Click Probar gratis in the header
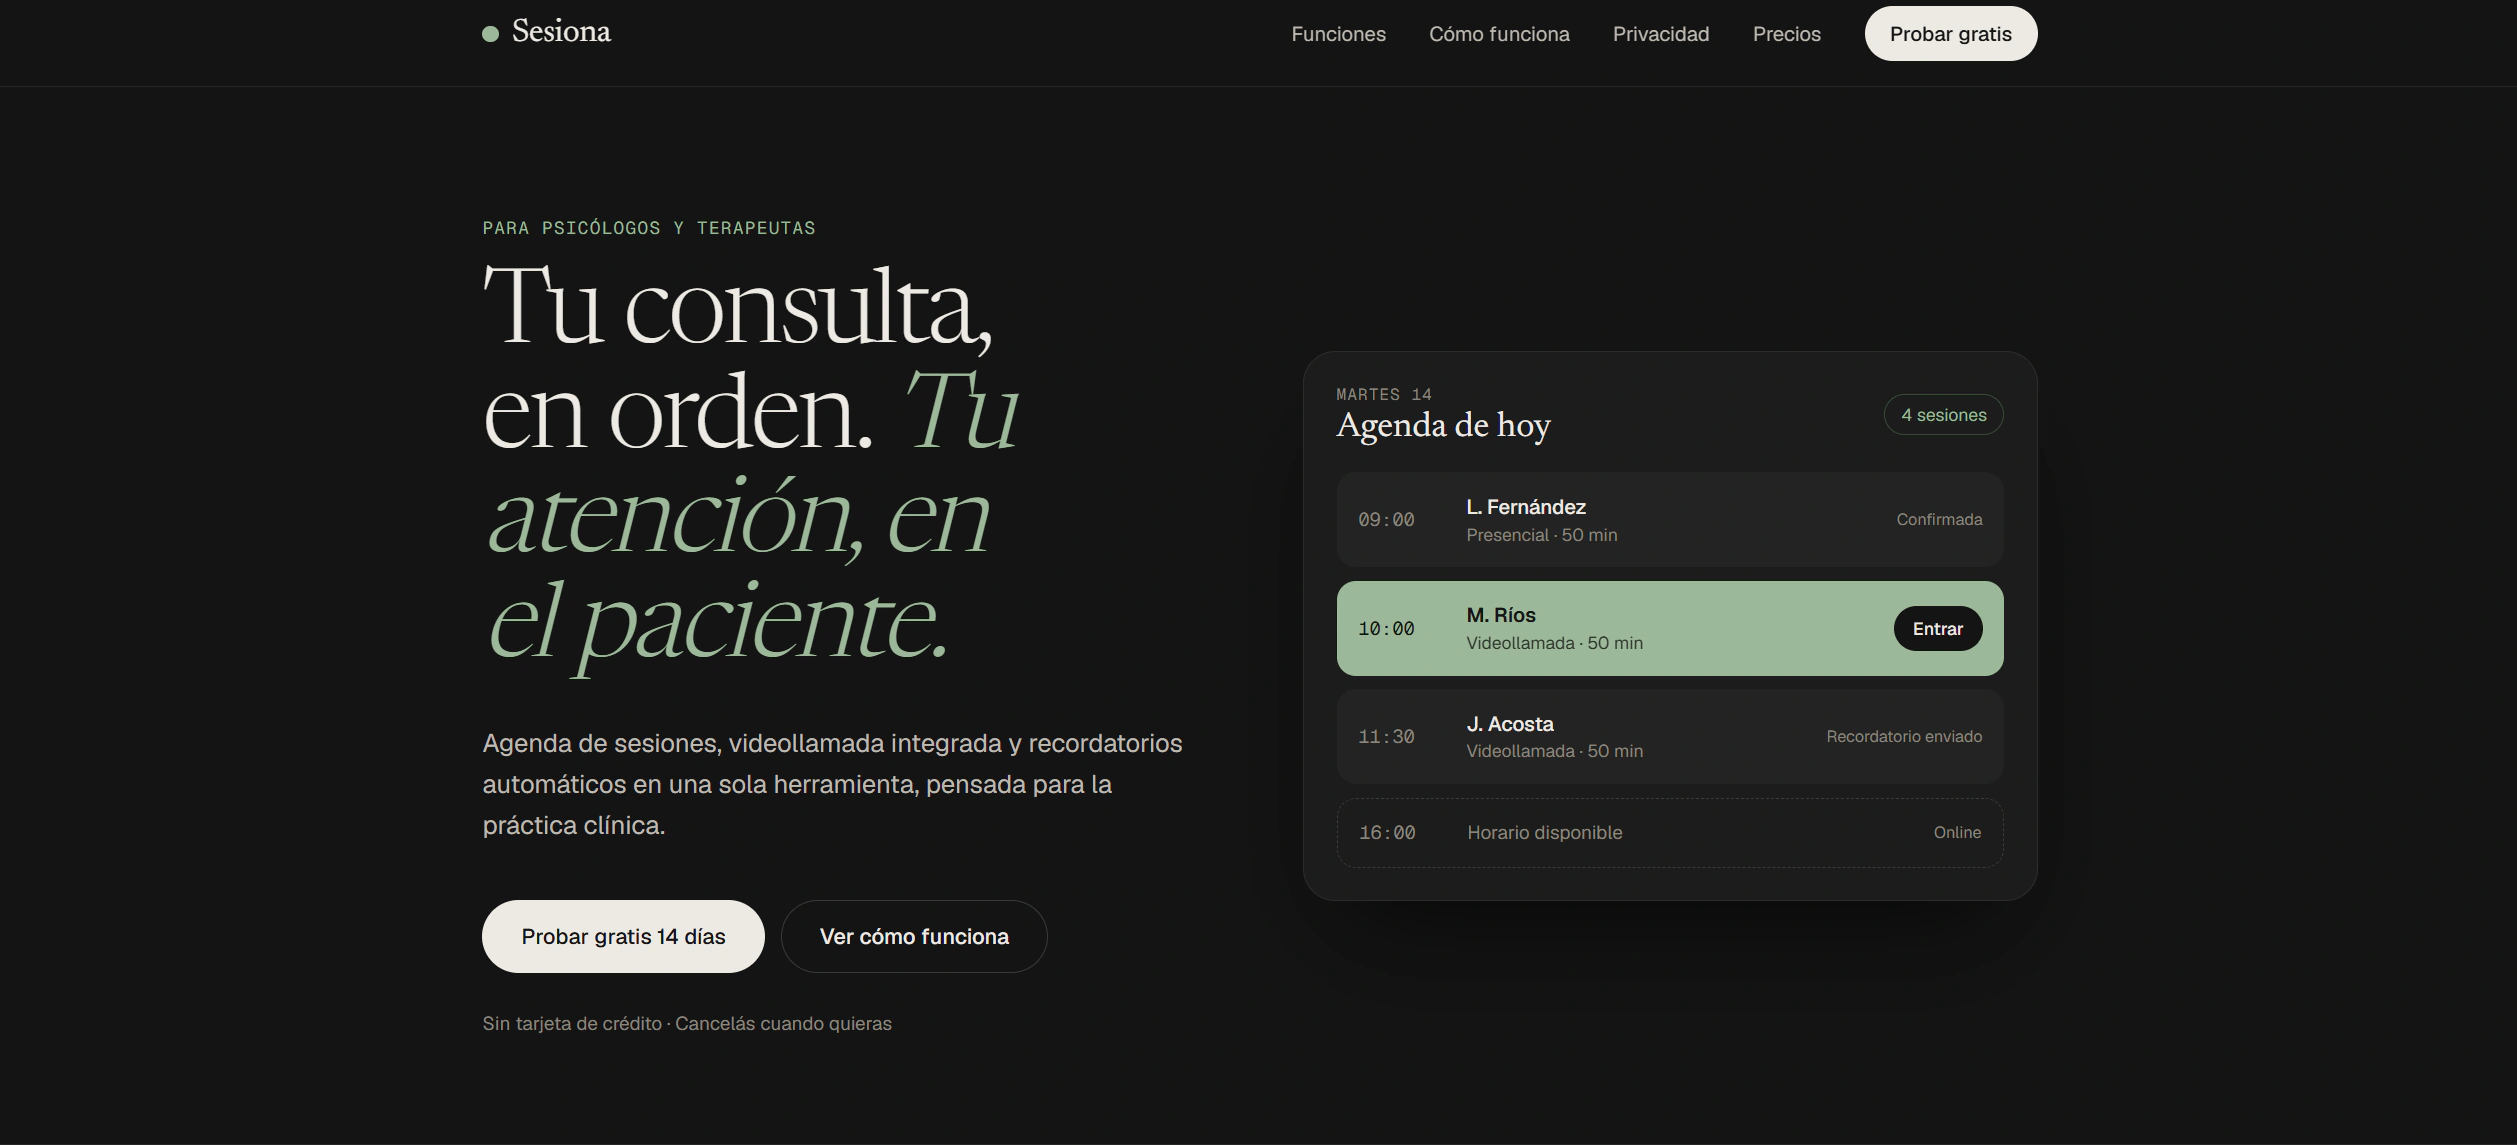This screenshot has height=1145, width=2517. tap(1950, 34)
